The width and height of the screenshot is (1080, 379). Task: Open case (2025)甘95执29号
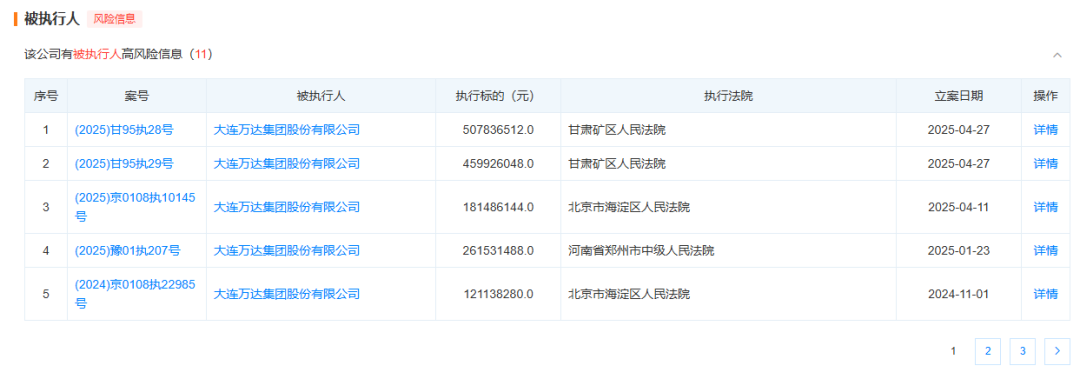[124, 164]
